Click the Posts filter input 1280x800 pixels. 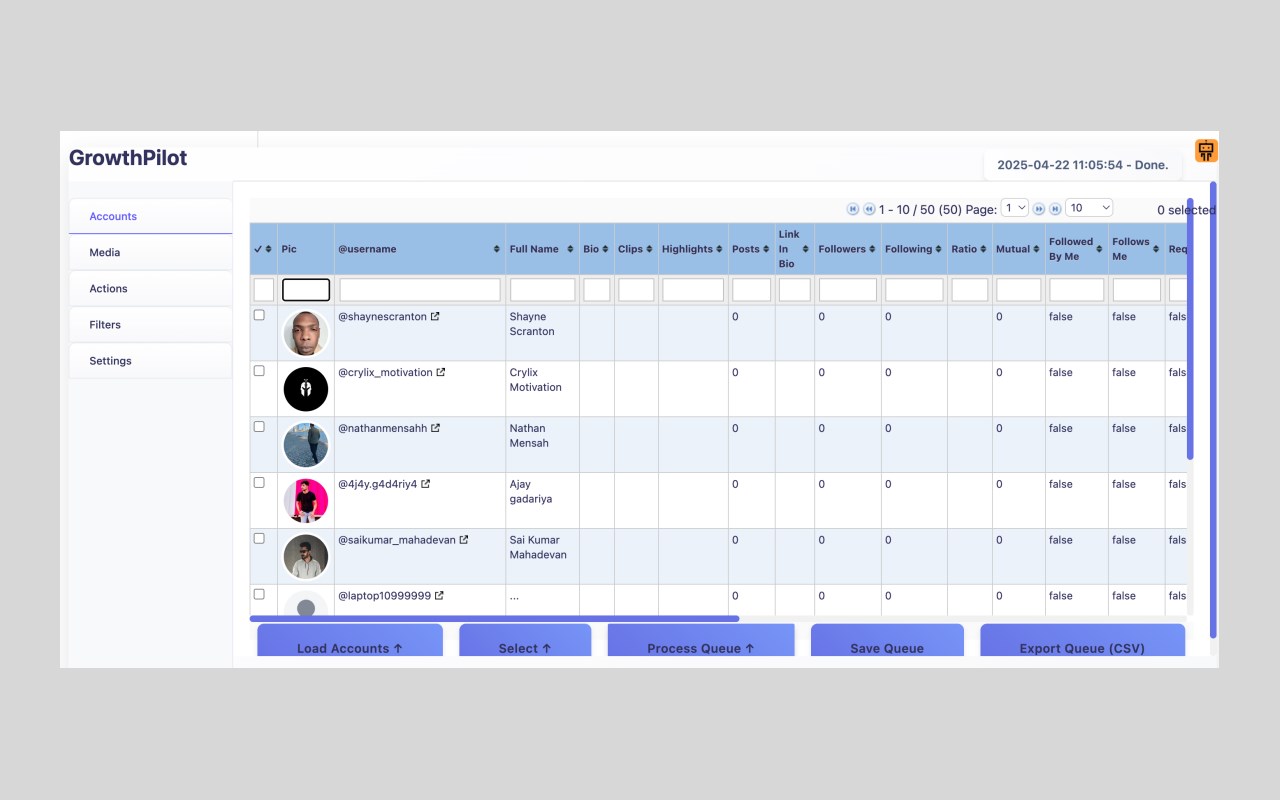tap(751, 290)
